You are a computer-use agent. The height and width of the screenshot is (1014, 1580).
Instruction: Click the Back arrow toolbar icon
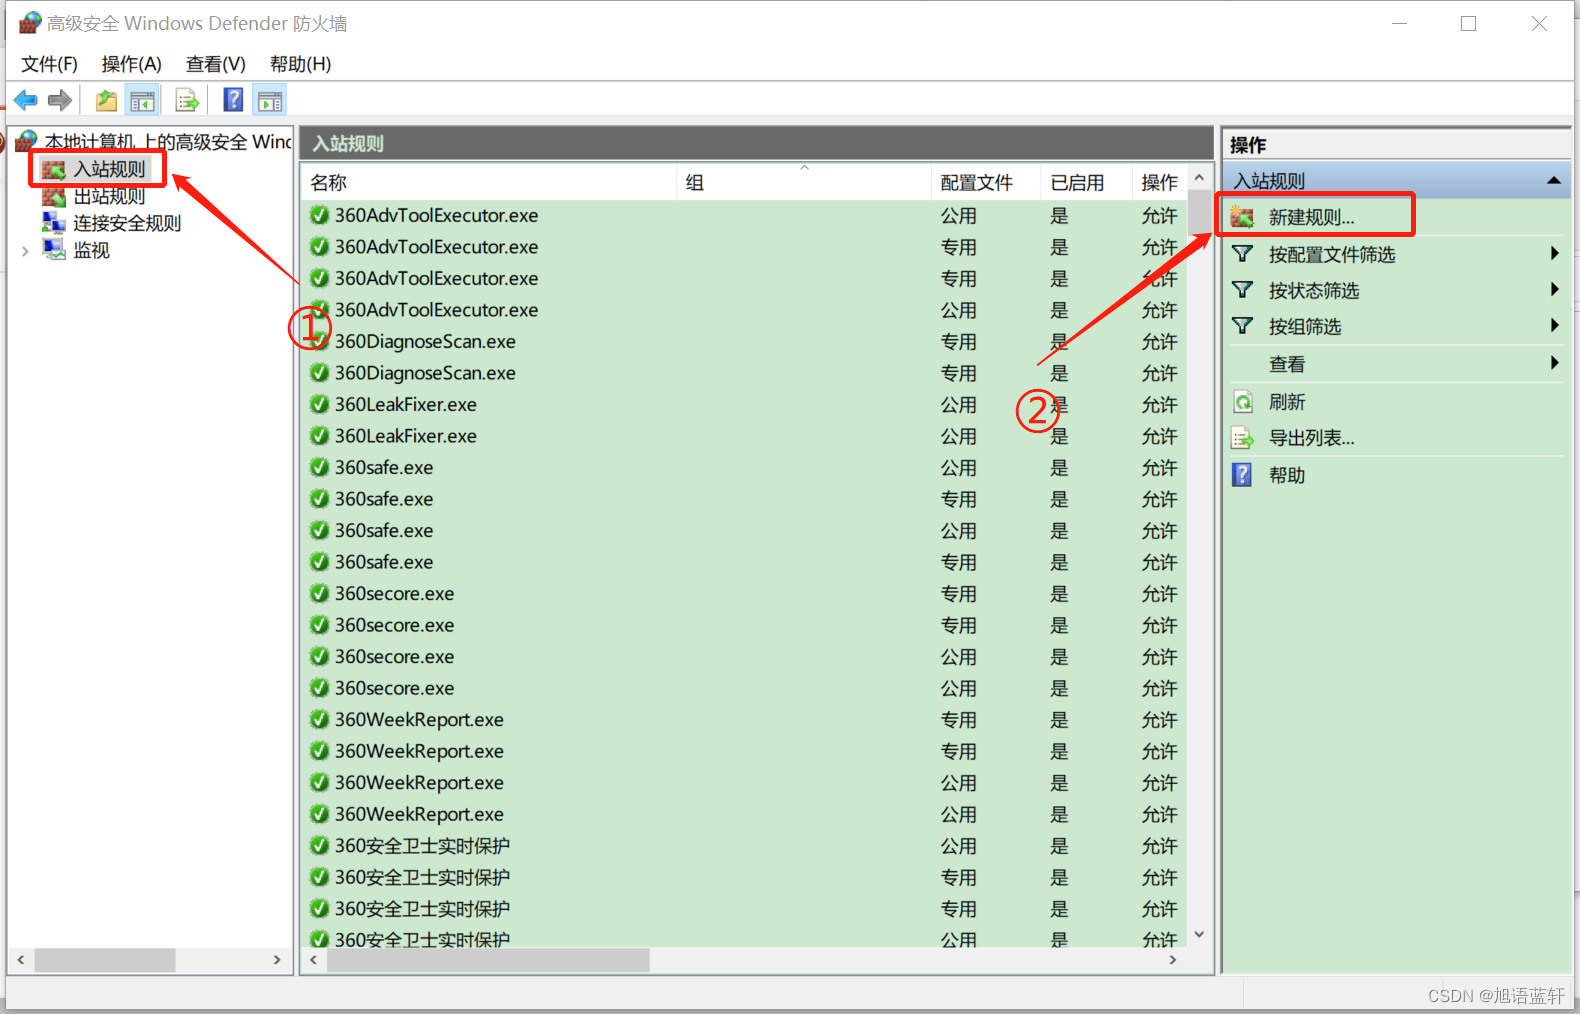[x=26, y=100]
